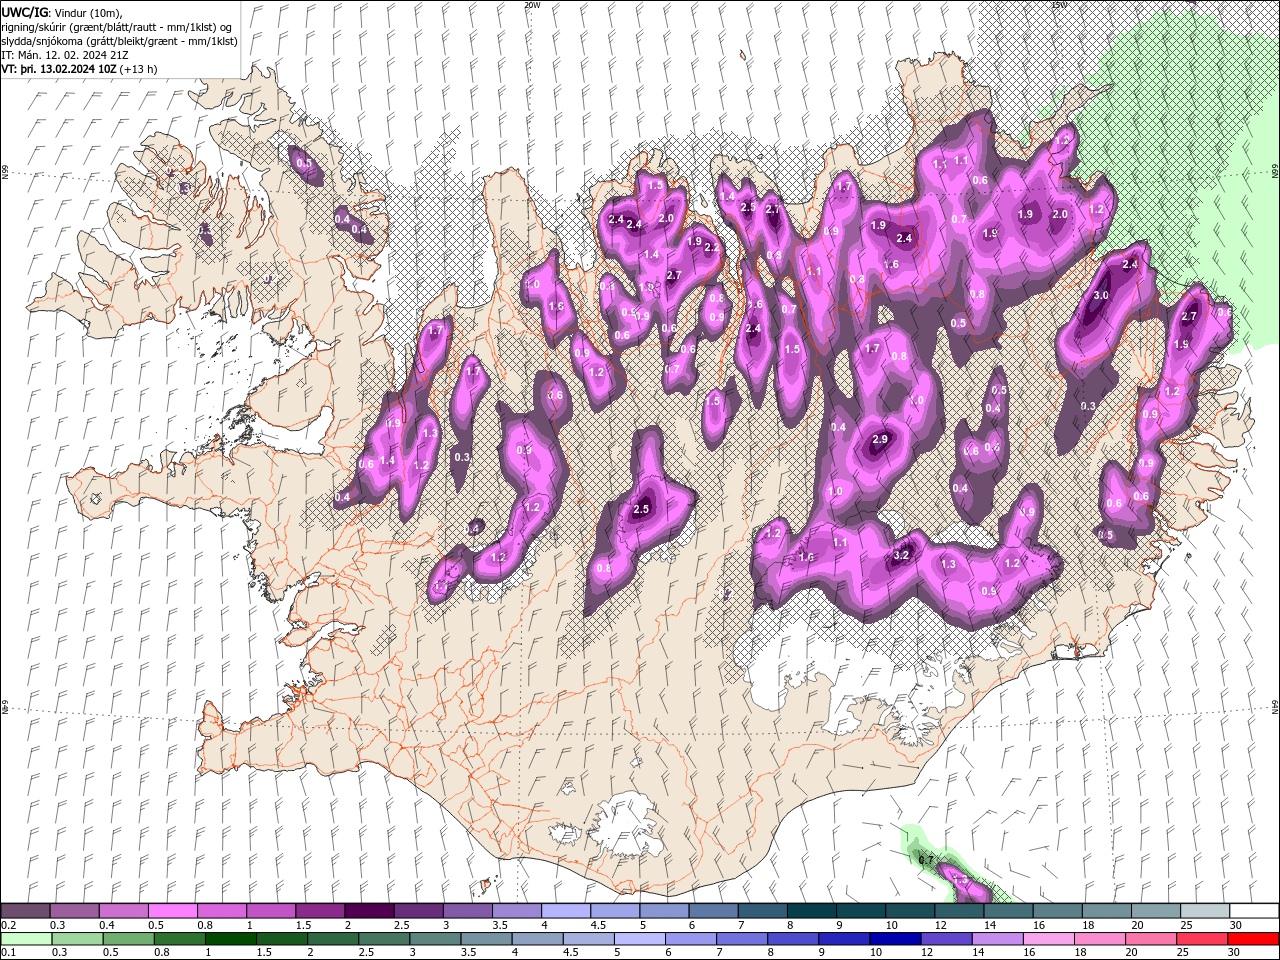This screenshot has width=1280, height=960.
Task: Click the 'slydda/snjókoma' legend description line
Action: (x=118, y=41)
